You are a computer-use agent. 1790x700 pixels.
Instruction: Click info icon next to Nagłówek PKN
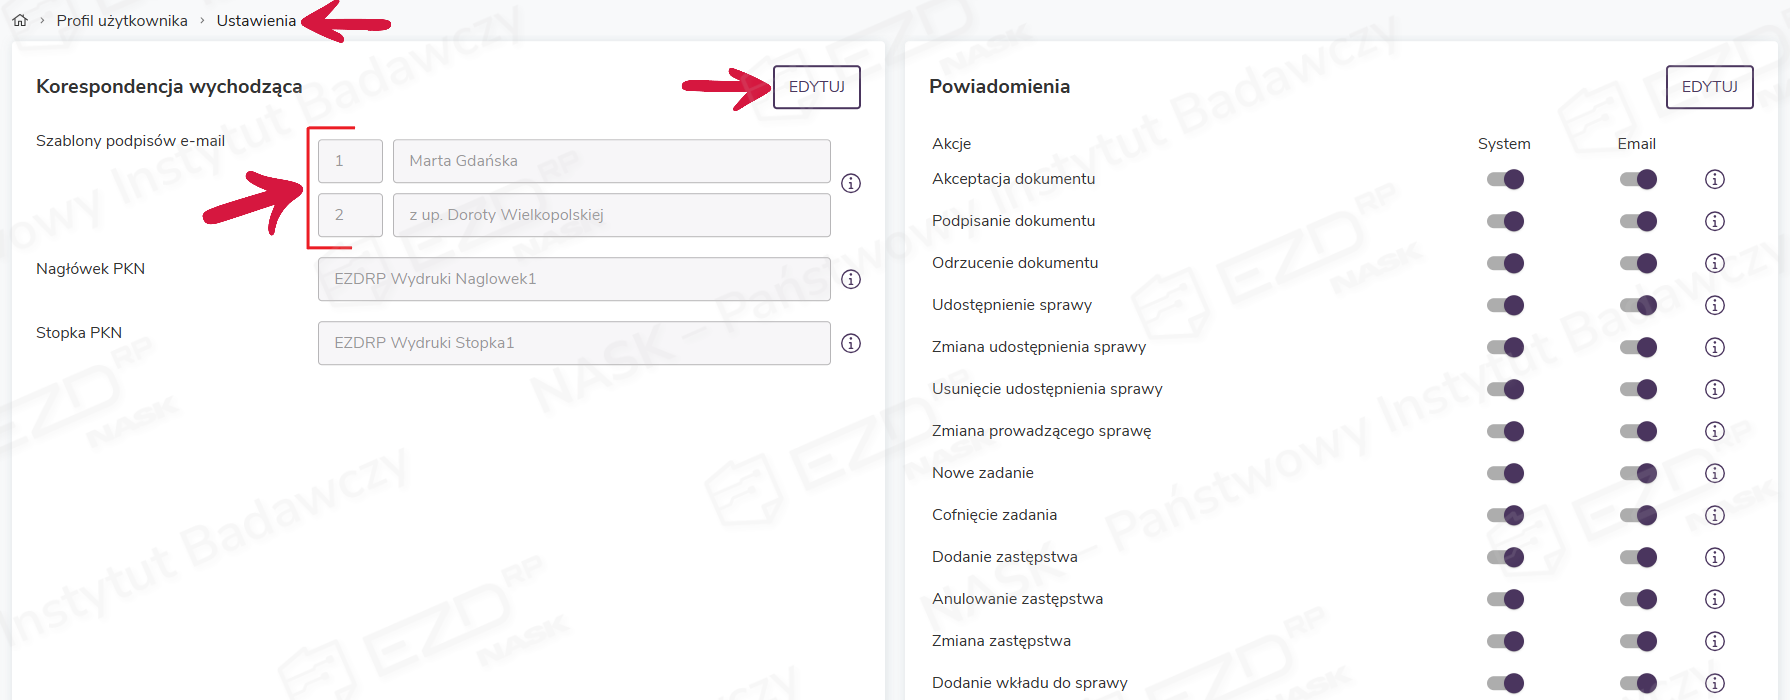click(x=851, y=279)
